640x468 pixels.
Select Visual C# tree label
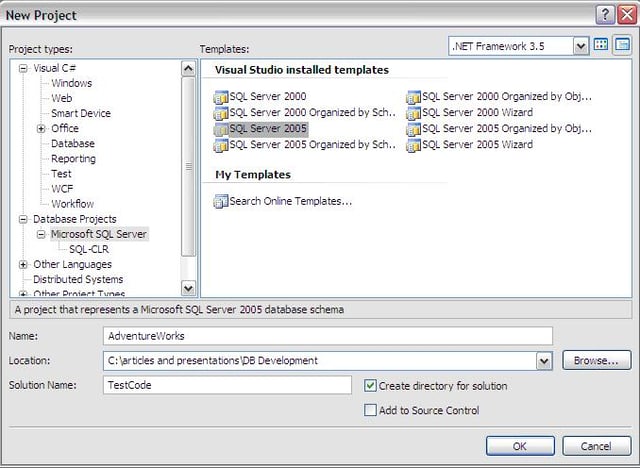(55, 68)
